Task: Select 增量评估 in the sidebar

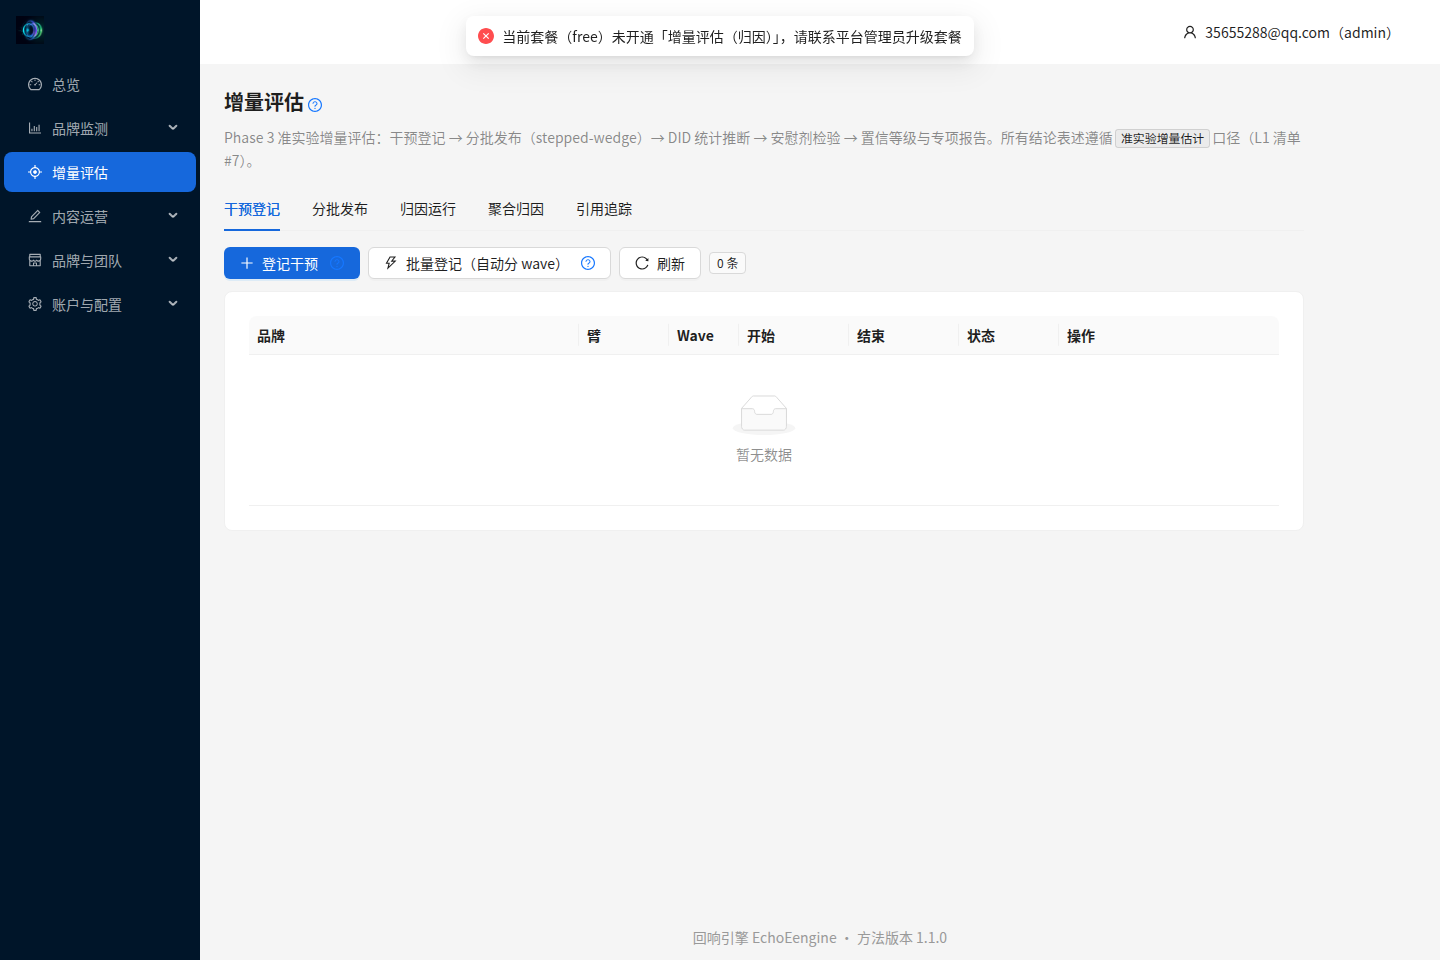Action: [100, 172]
